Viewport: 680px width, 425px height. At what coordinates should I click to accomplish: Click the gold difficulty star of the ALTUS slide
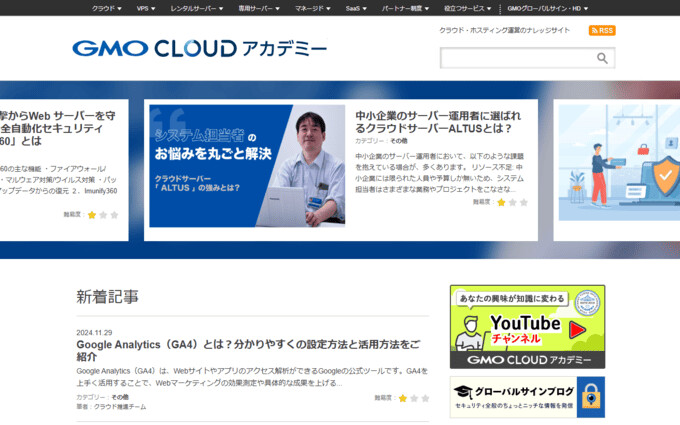501,203
